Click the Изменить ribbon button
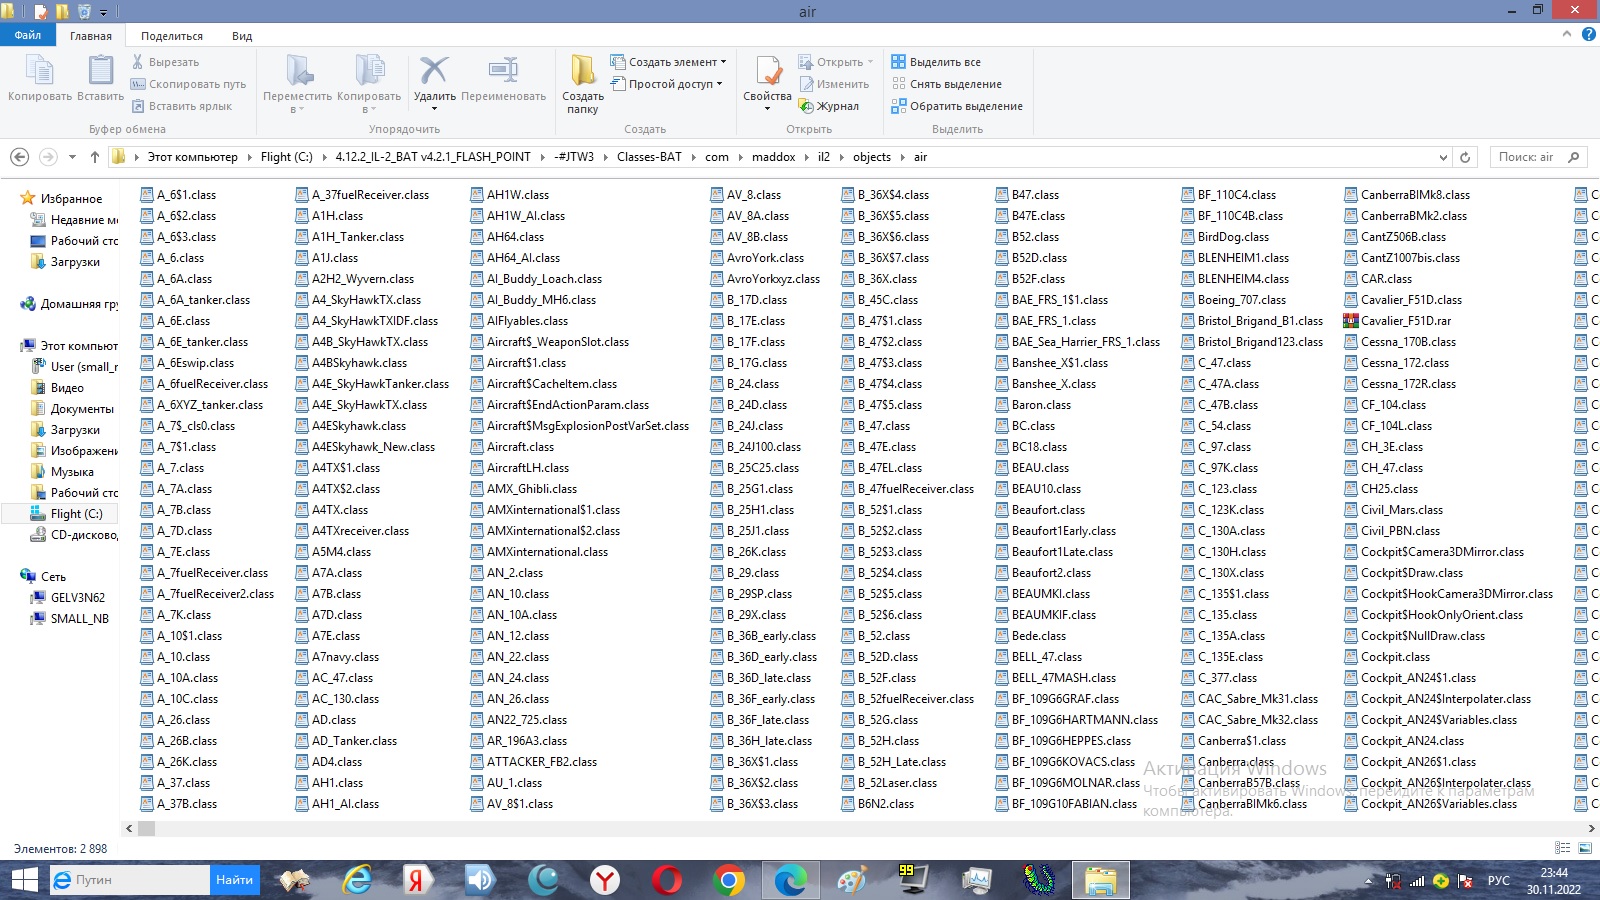This screenshot has height=900, width=1600. pyautogui.click(x=833, y=84)
